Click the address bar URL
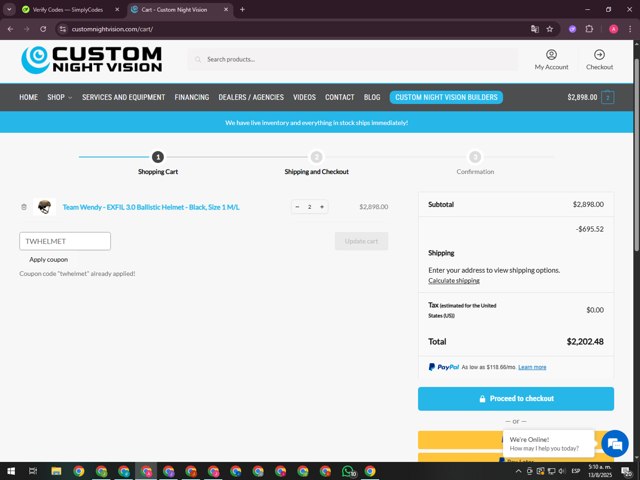The width and height of the screenshot is (640, 480). coord(112,29)
